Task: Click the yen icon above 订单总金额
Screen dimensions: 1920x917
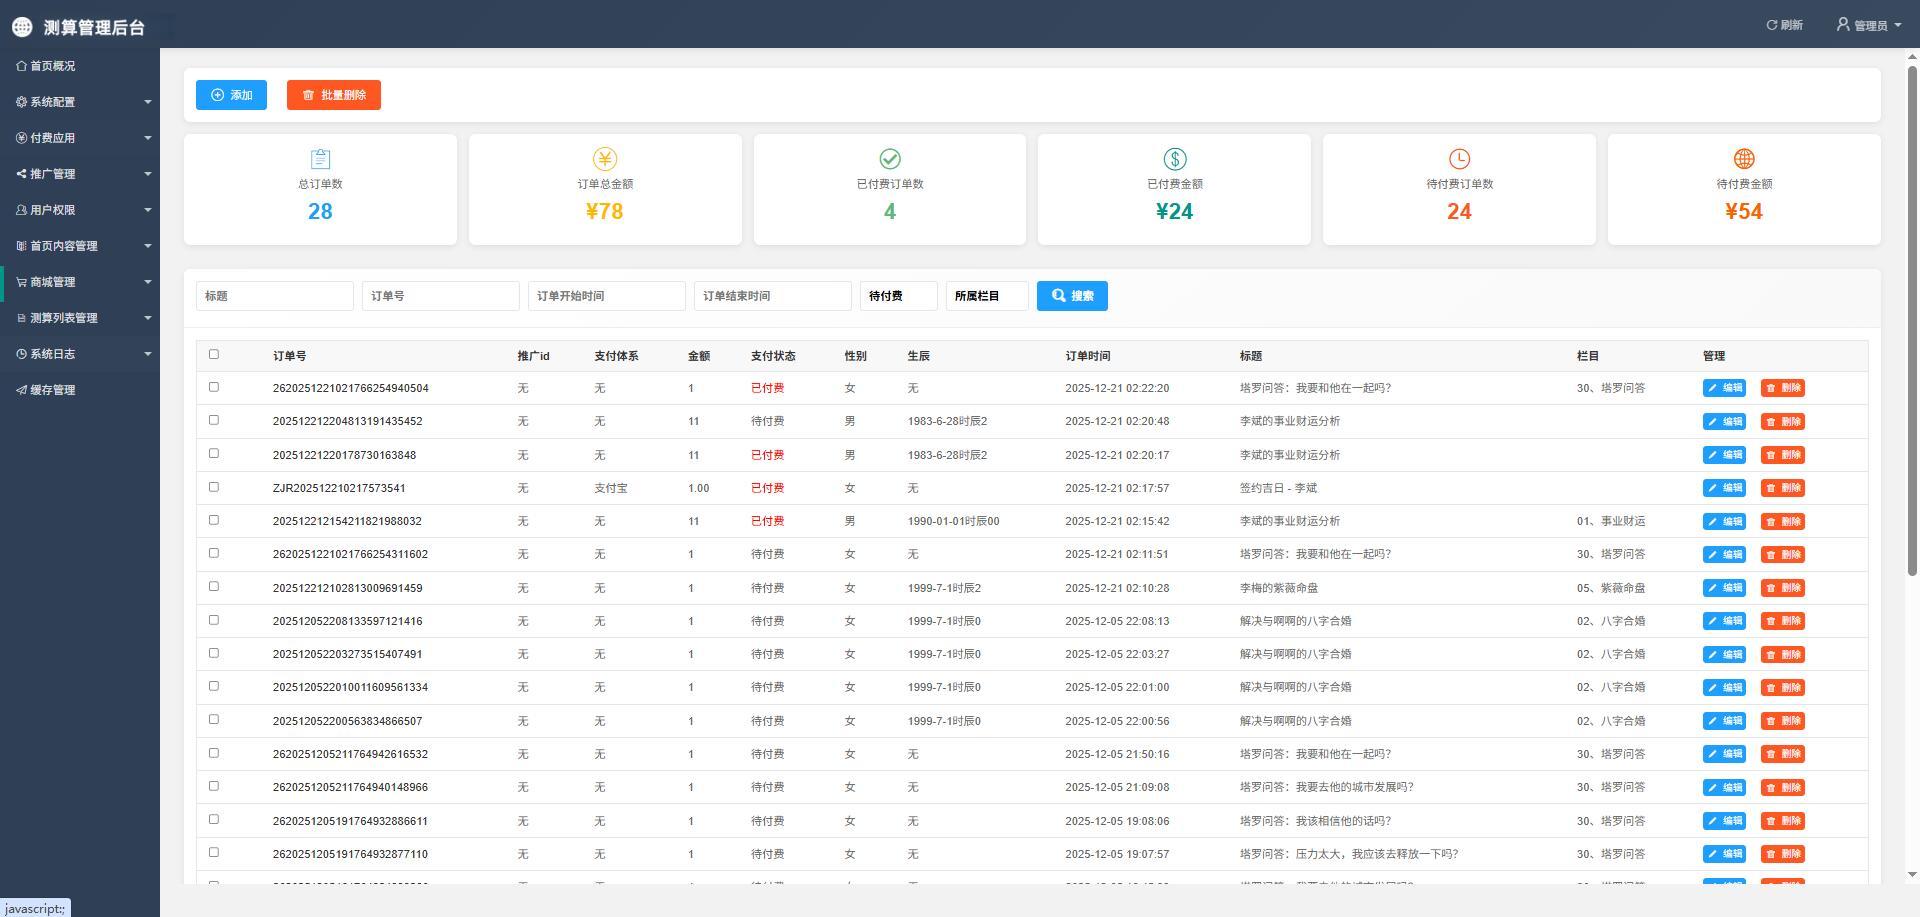Action: point(605,159)
